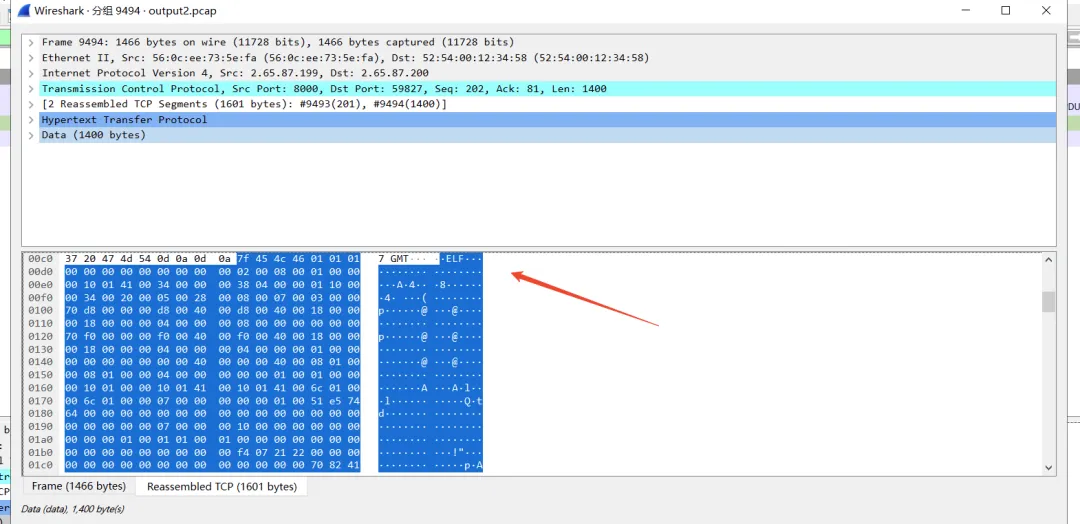
Task: Click the Wireshark shark fin title icon
Action: pyautogui.click(x=23, y=10)
